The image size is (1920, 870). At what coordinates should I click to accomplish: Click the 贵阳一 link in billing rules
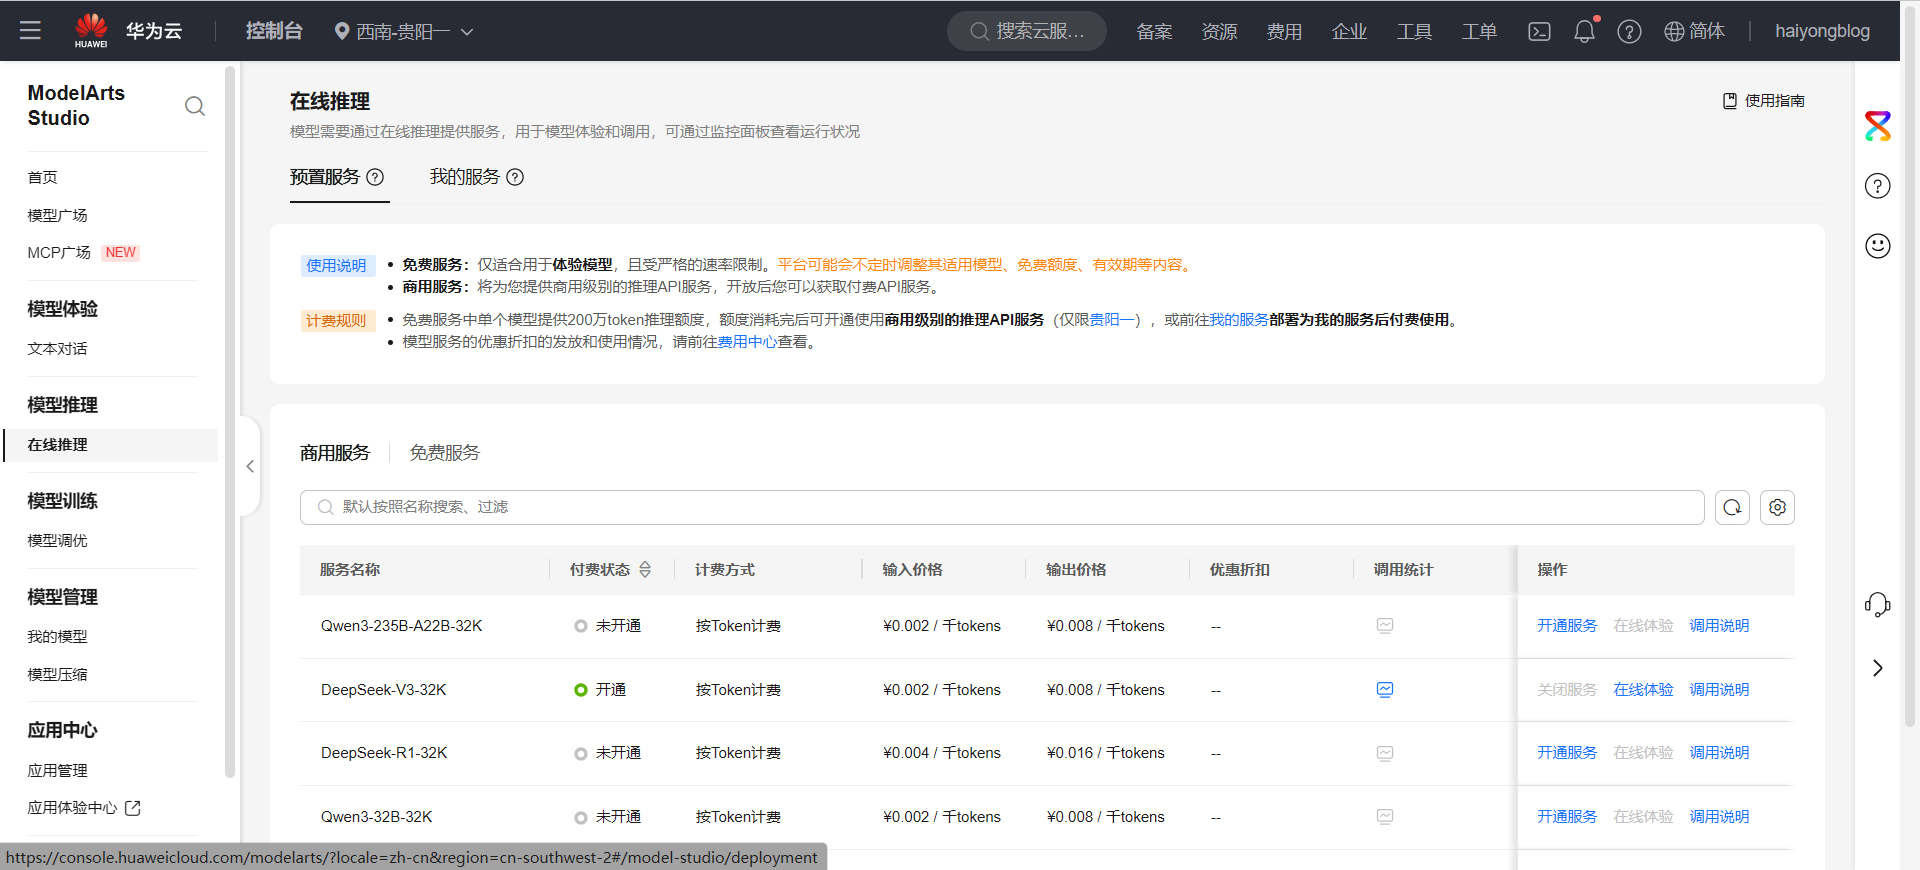tap(1112, 320)
